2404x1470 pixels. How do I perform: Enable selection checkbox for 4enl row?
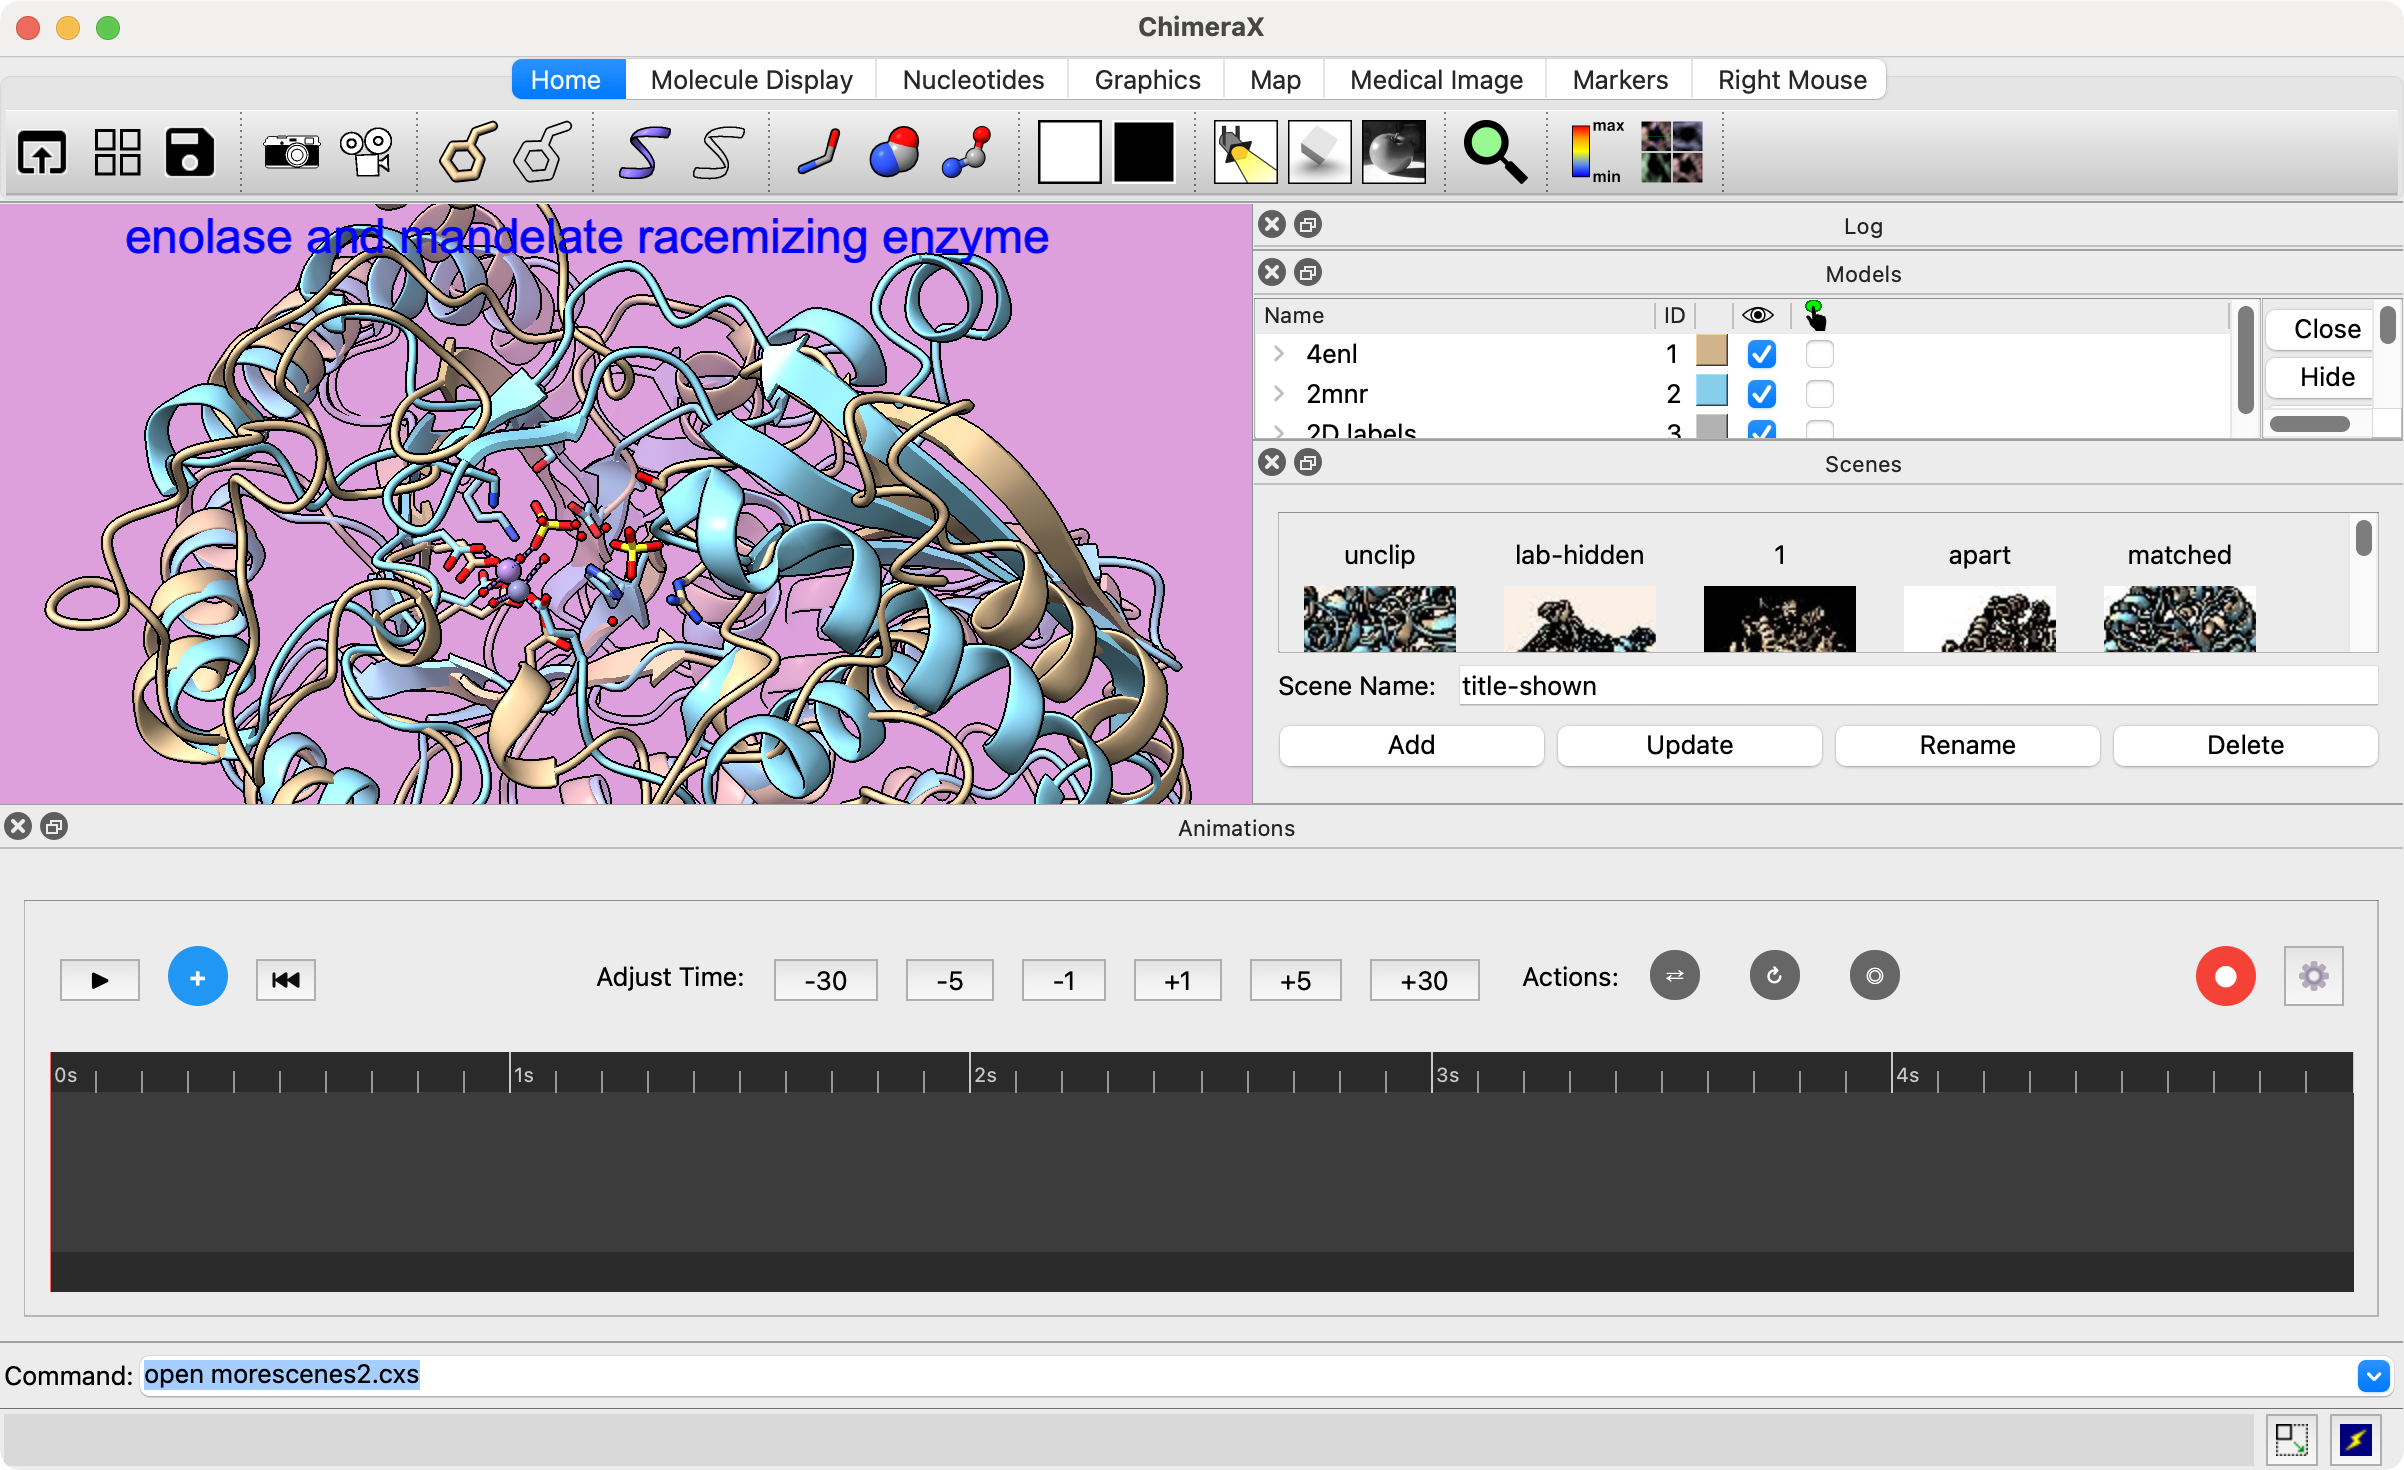click(1819, 354)
